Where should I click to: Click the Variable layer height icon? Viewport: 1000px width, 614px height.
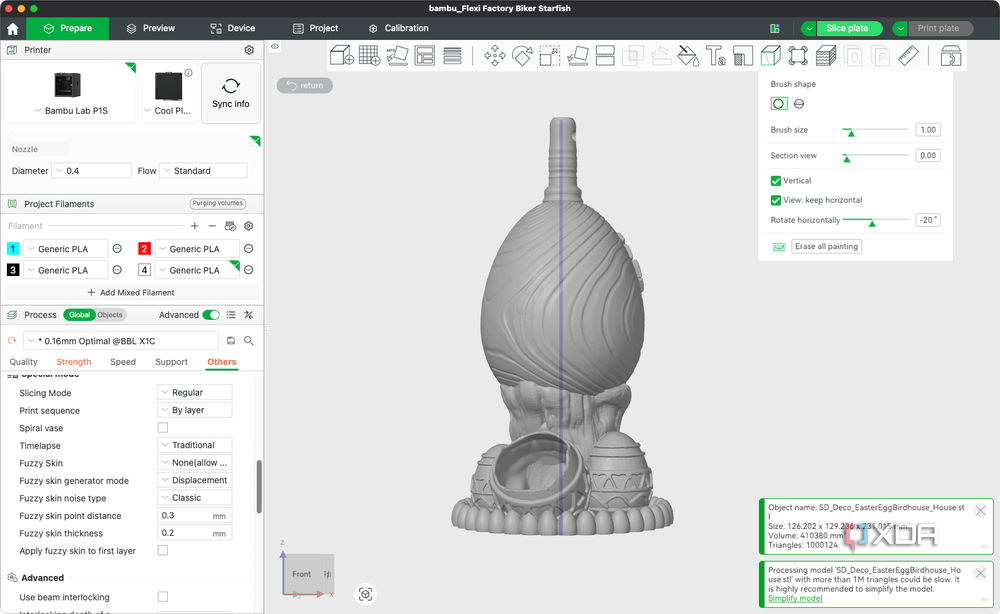pyautogui.click(x=452, y=55)
